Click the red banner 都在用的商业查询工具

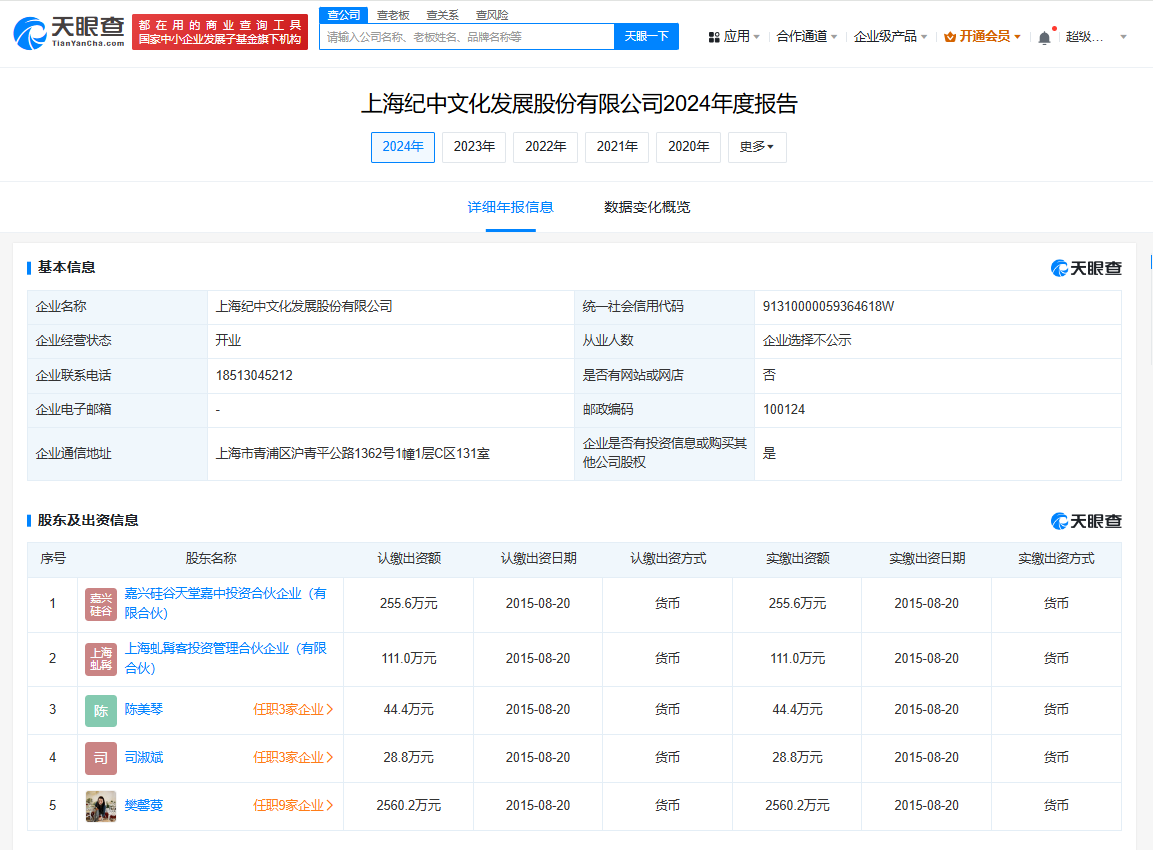(220, 32)
